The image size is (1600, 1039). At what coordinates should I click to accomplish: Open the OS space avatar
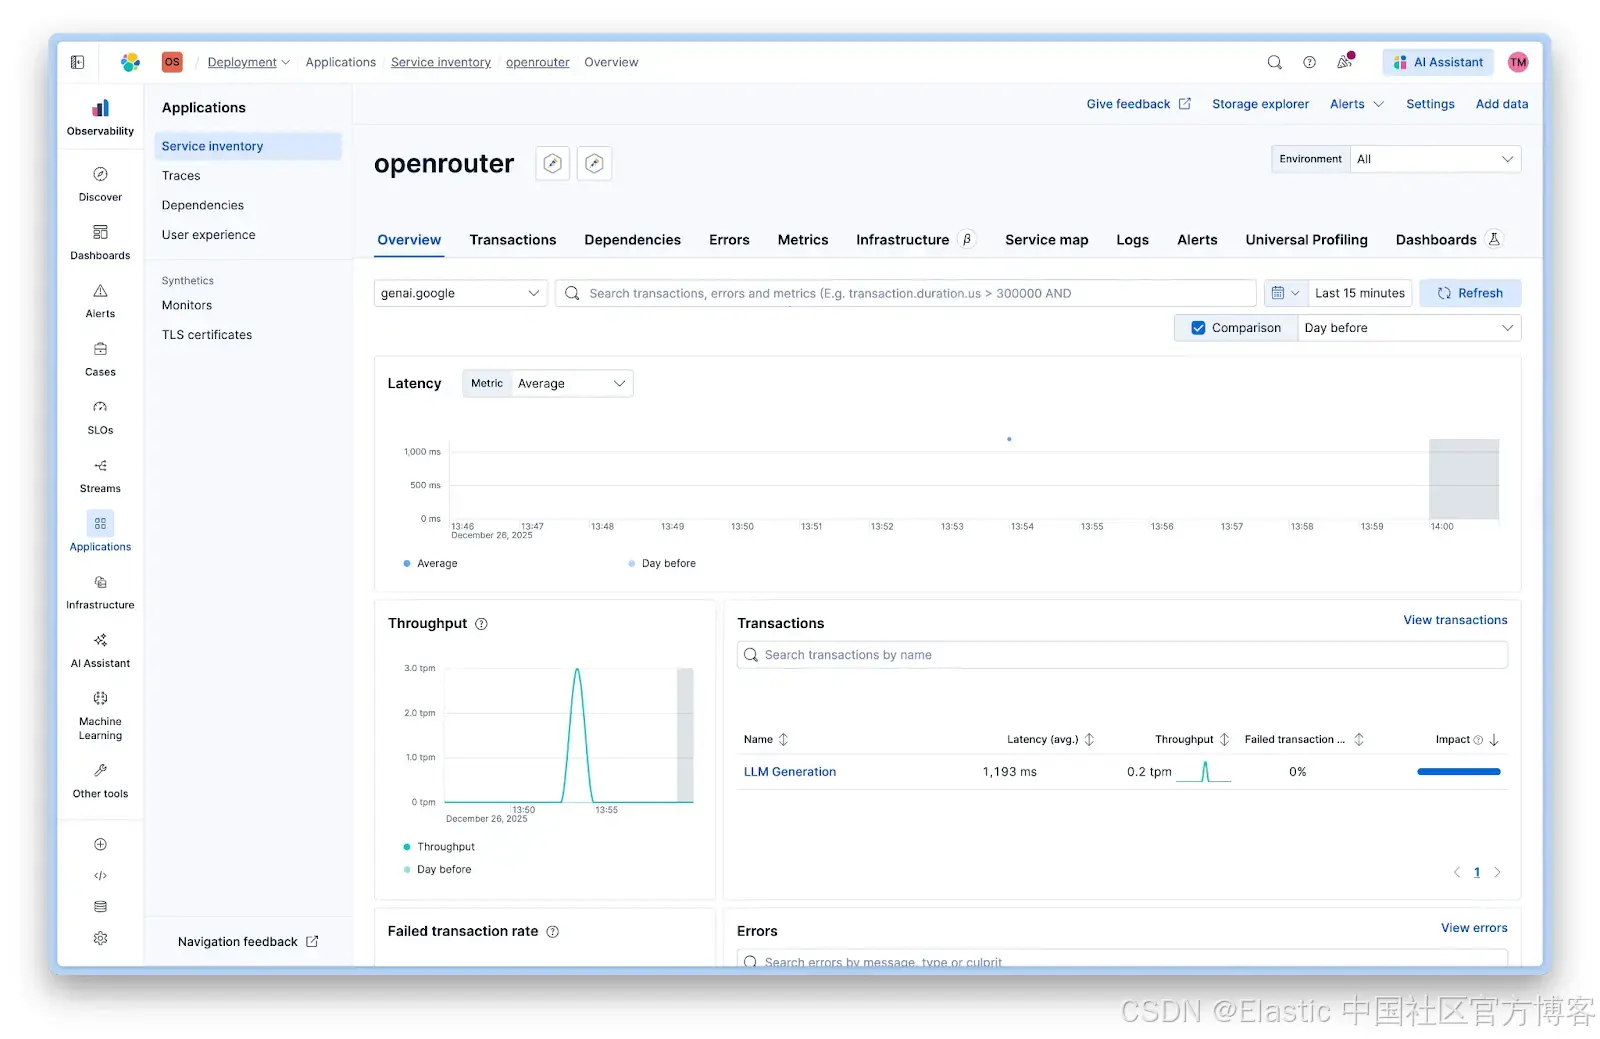click(172, 62)
